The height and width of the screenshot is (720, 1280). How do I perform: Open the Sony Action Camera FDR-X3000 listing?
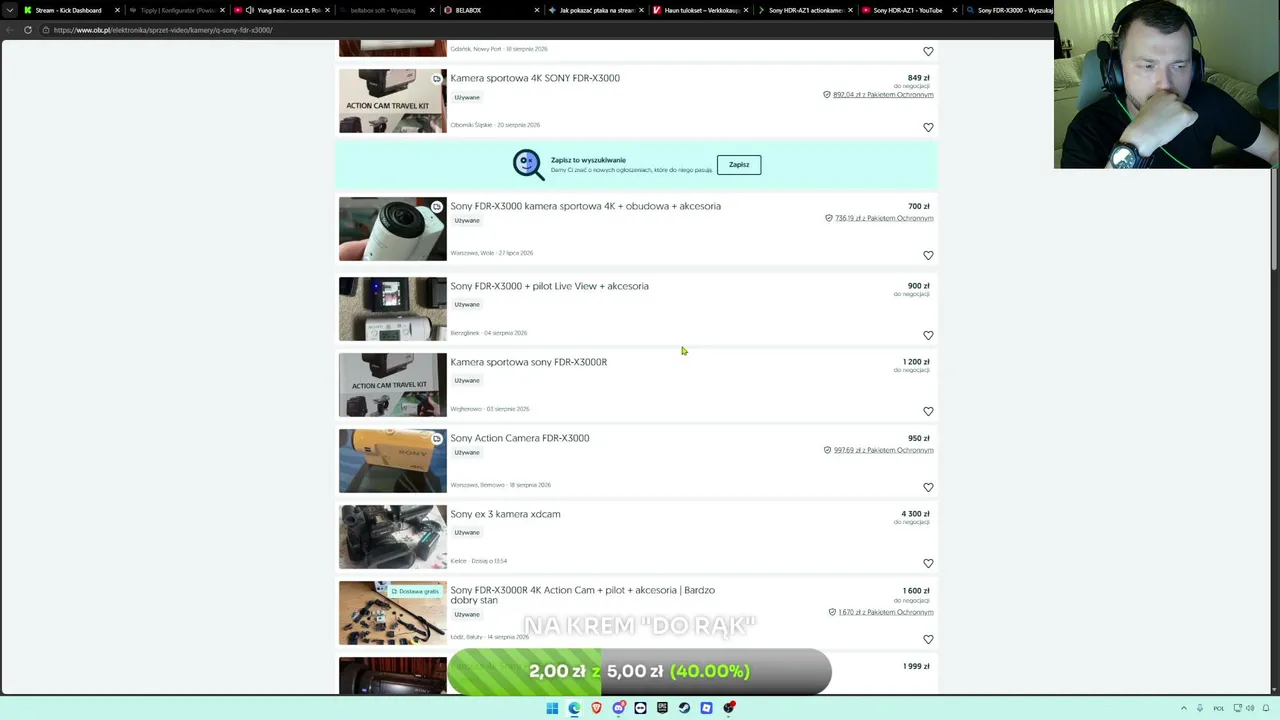click(519, 438)
